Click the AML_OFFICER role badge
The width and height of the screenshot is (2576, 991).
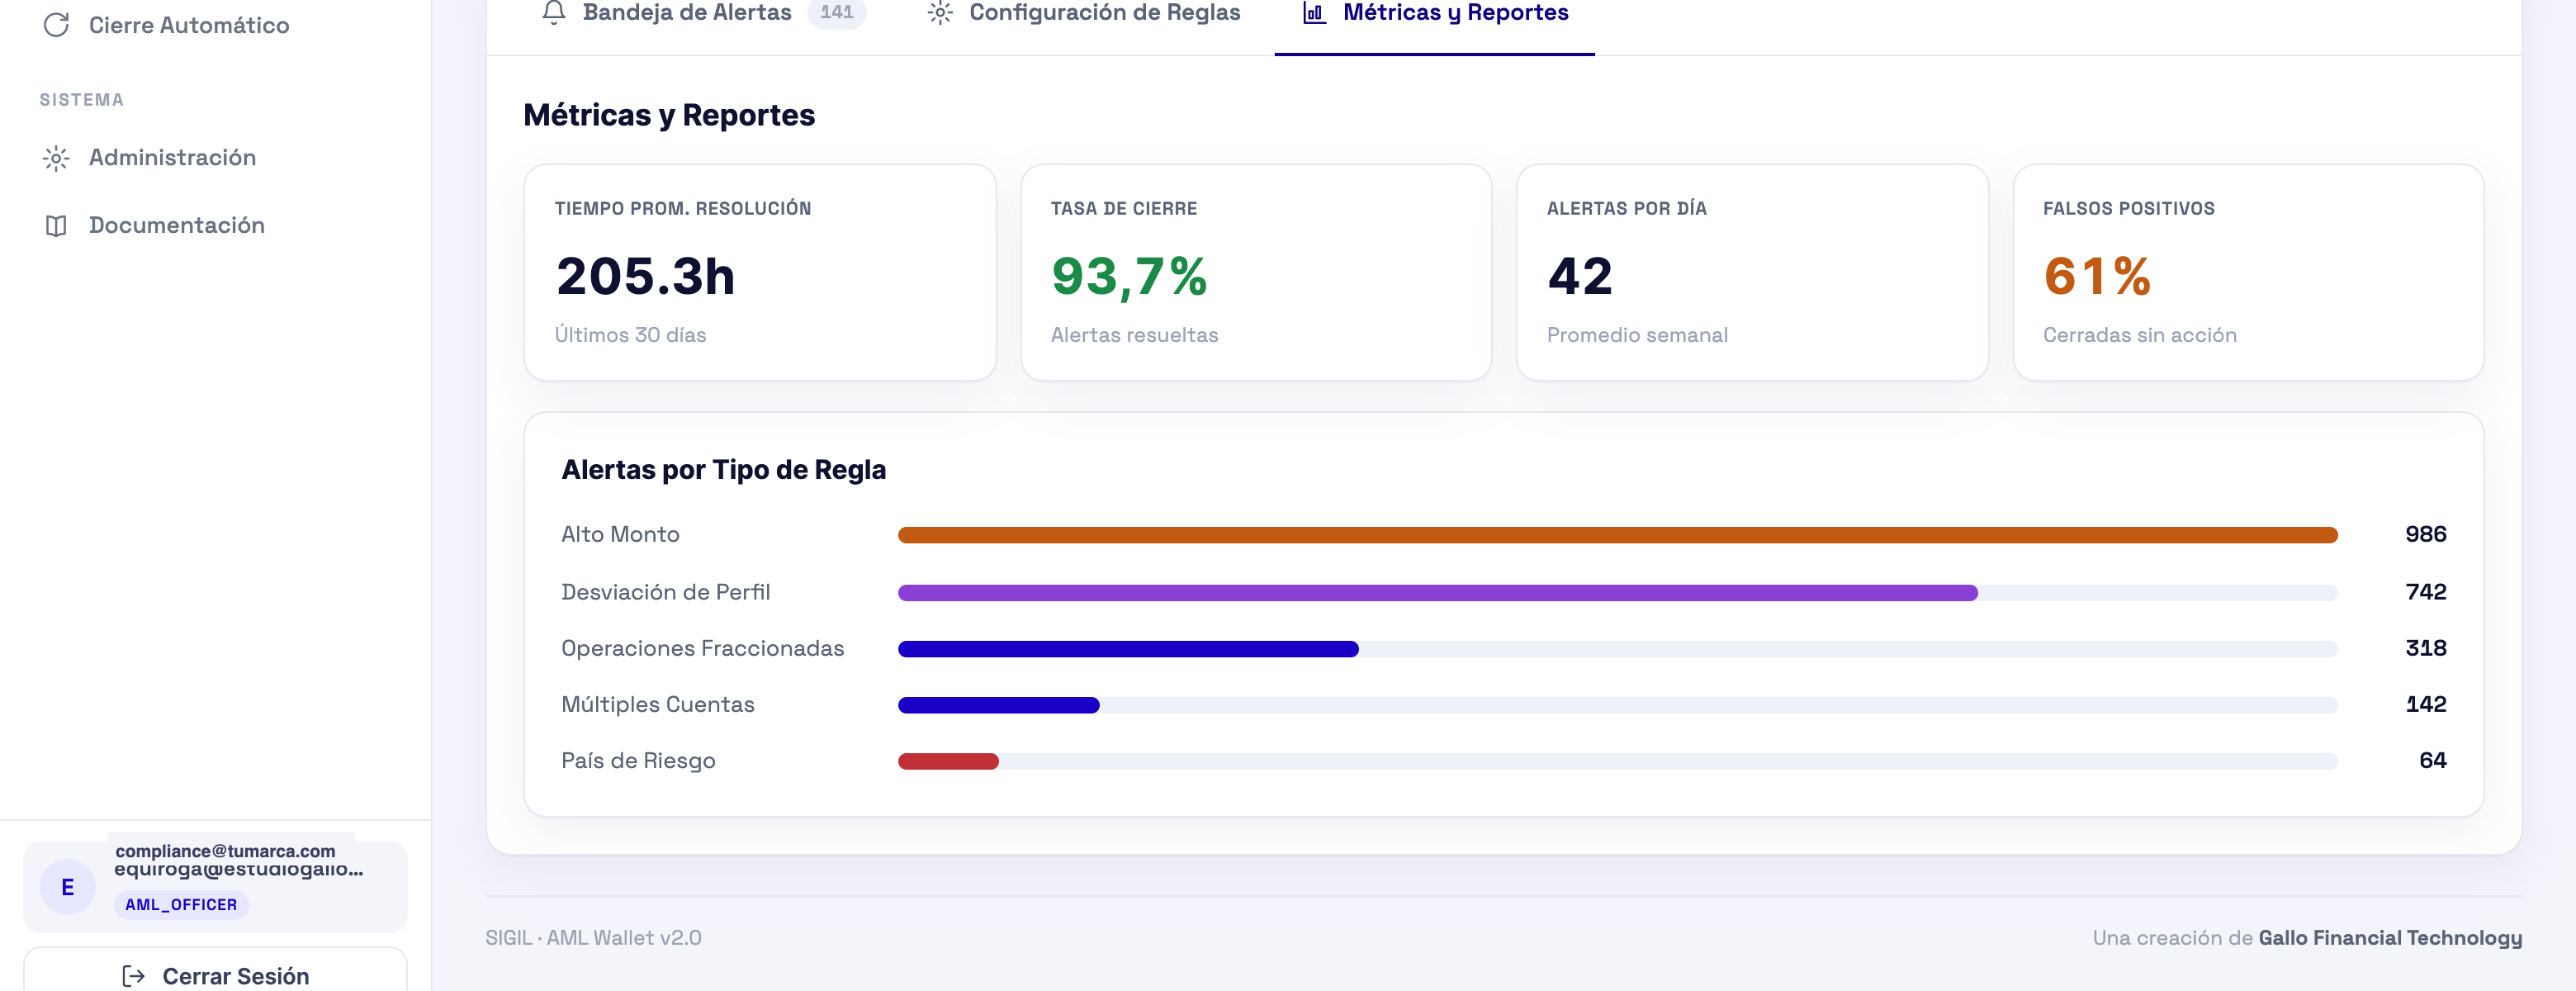tap(181, 905)
